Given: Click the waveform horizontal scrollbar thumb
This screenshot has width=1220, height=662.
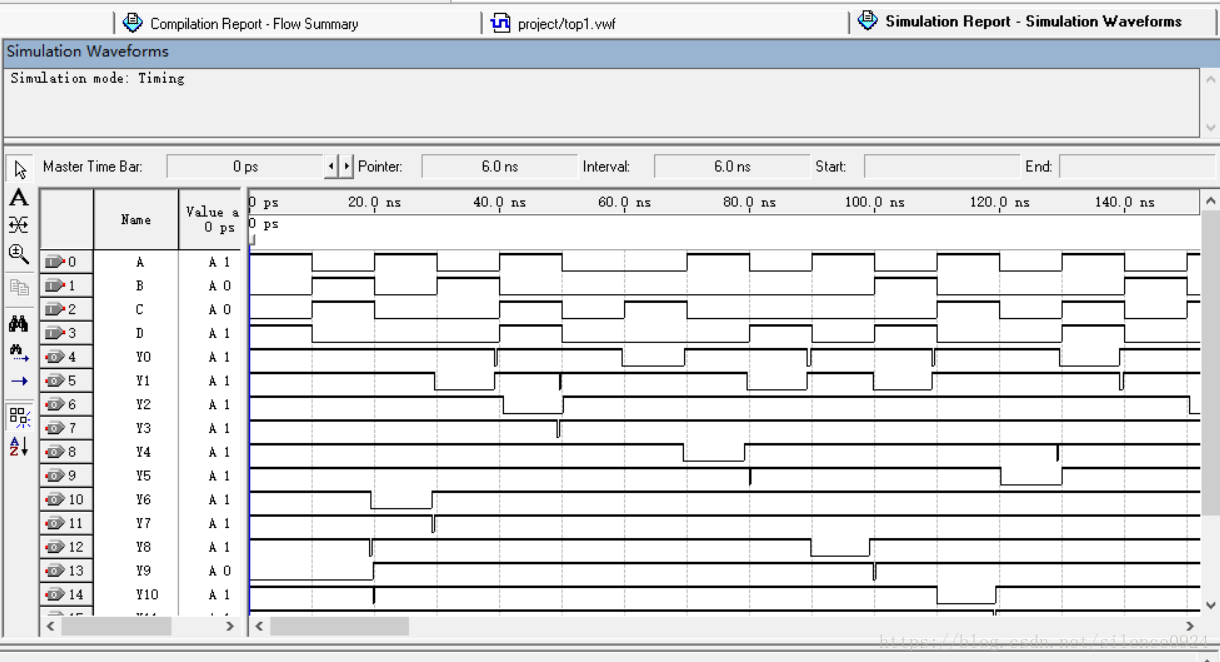Looking at the screenshot, I should (339, 626).
